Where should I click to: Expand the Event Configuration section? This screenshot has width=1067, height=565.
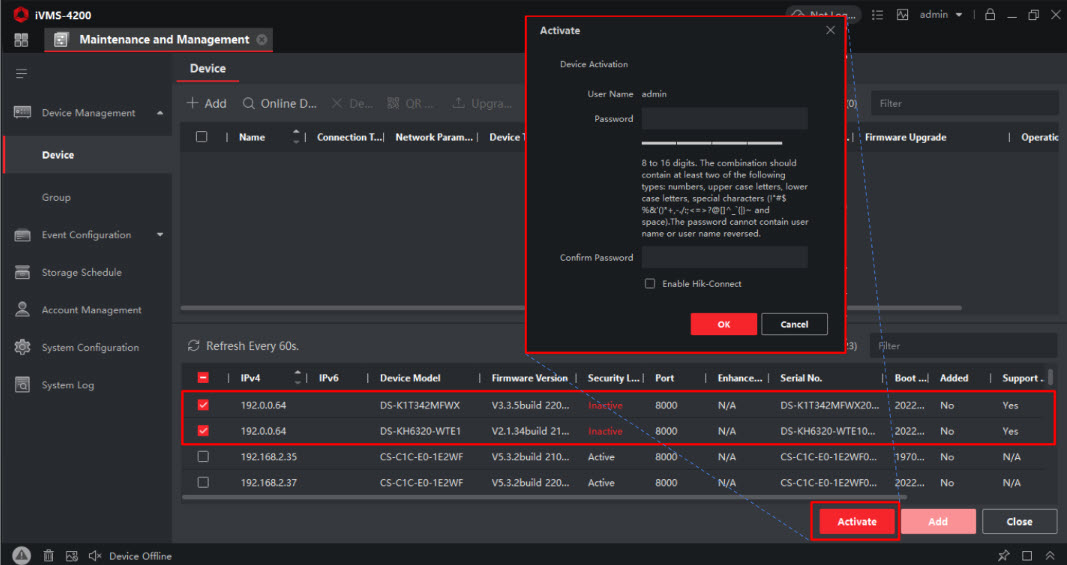click(x=160, y=235)
